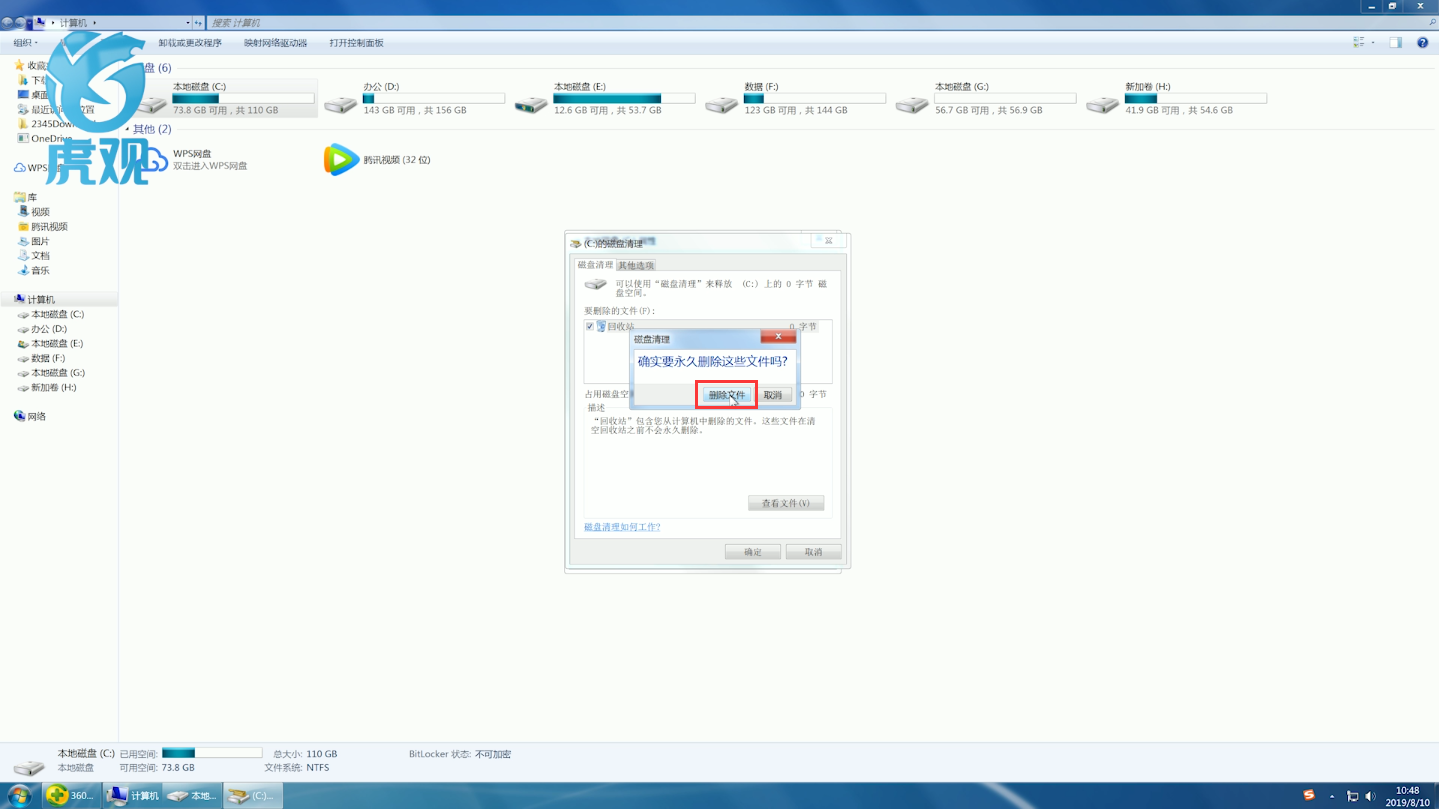Select 办公 (D:) in the sidebar tree
This screenshot has height=809, width=1439.
pos(43,329)
